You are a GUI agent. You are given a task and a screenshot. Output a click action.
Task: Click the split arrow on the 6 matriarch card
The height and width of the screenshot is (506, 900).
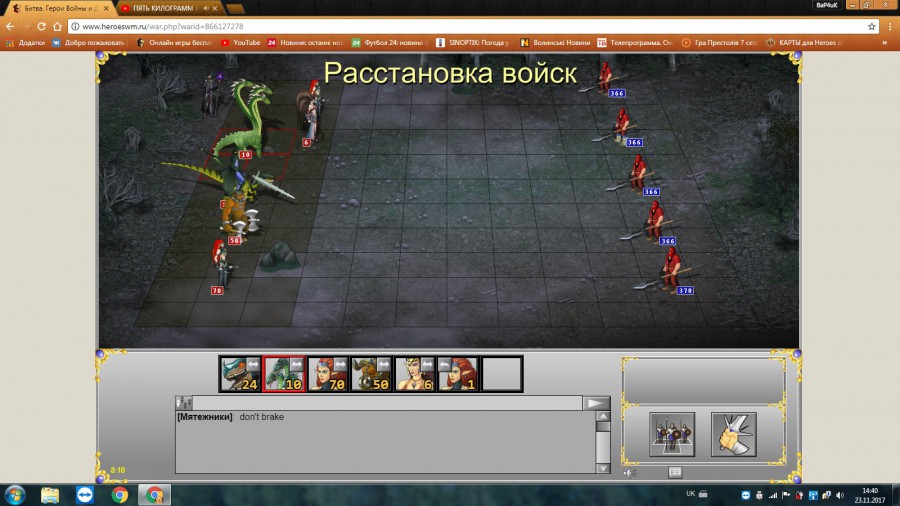[x=428, y=364]
